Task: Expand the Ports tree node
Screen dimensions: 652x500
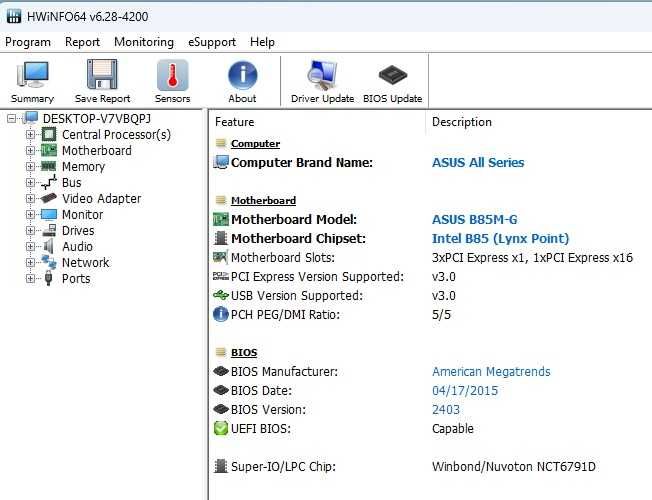Action: click(x=30, y=278)
